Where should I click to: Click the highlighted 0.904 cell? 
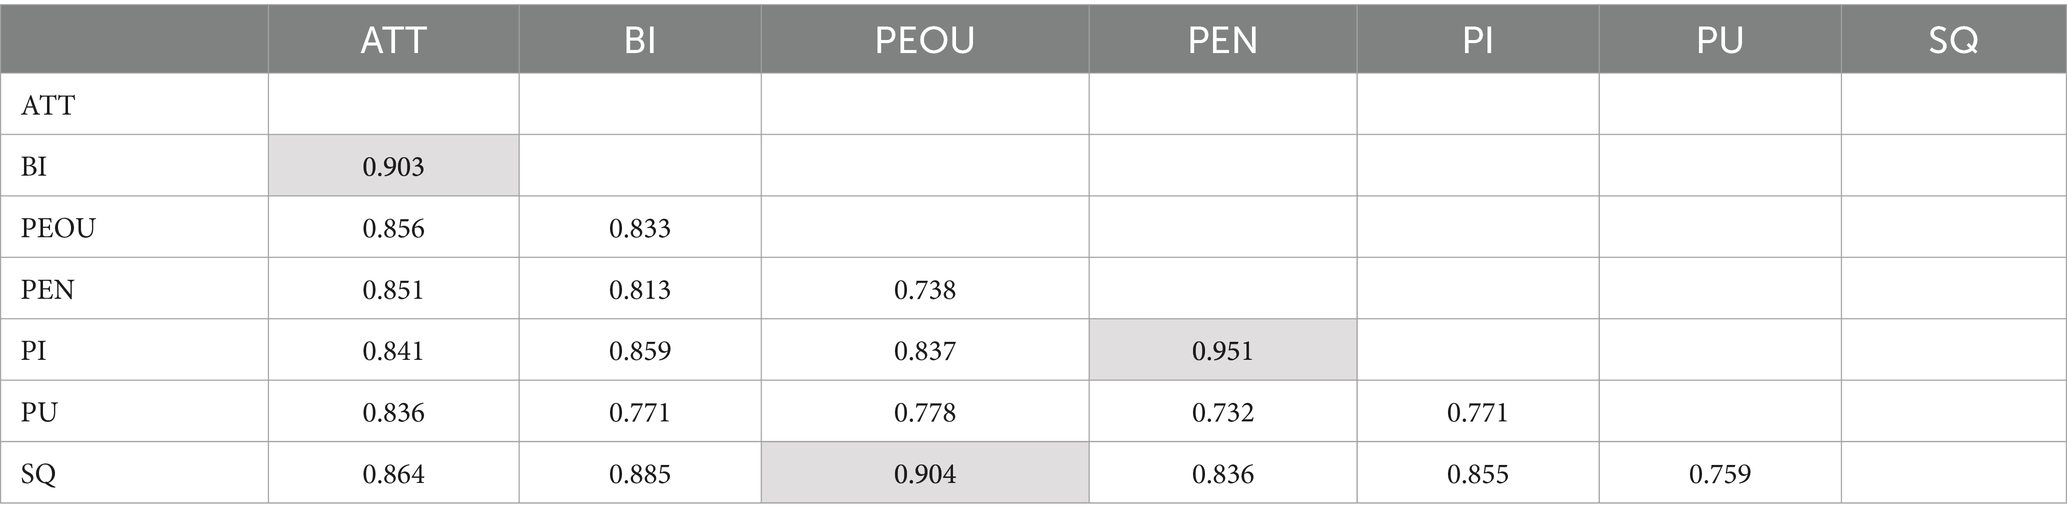[924, 474]
